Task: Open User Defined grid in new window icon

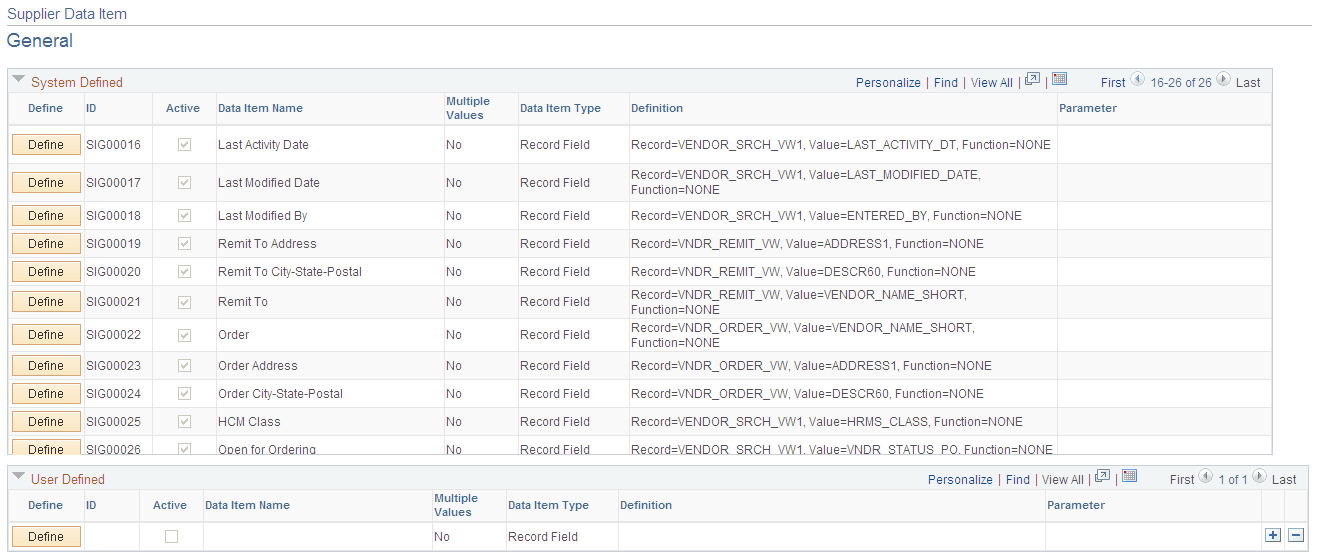Action: (x=1103, y=477)
